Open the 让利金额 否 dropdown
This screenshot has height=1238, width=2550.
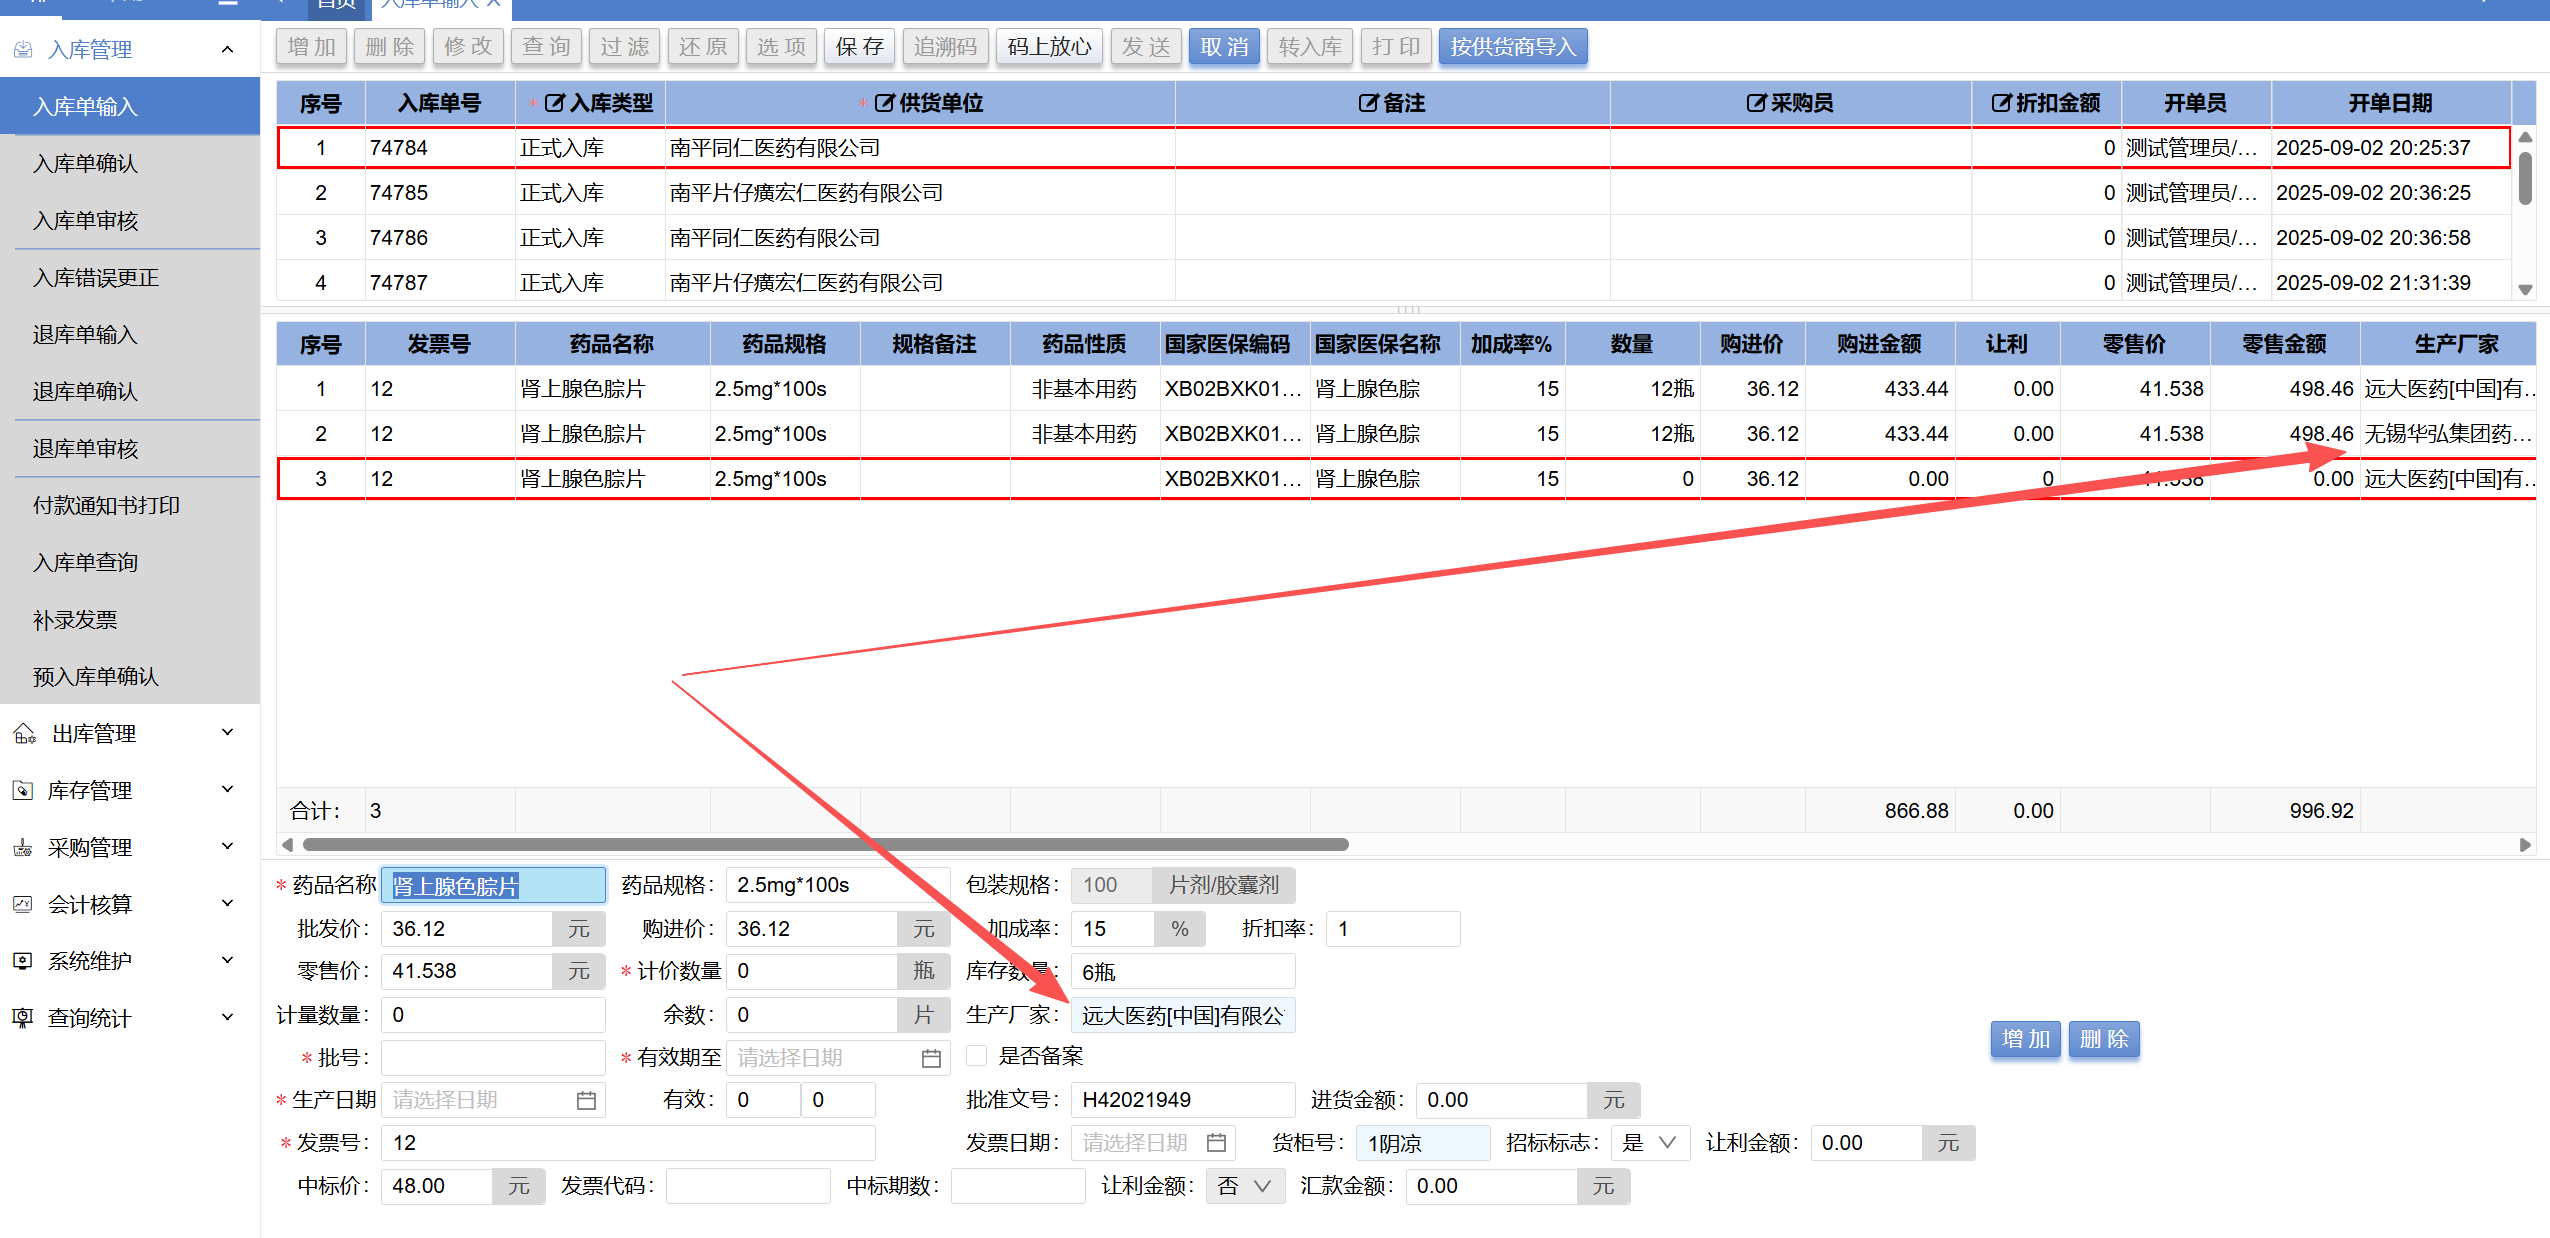click(1245, 1186)
